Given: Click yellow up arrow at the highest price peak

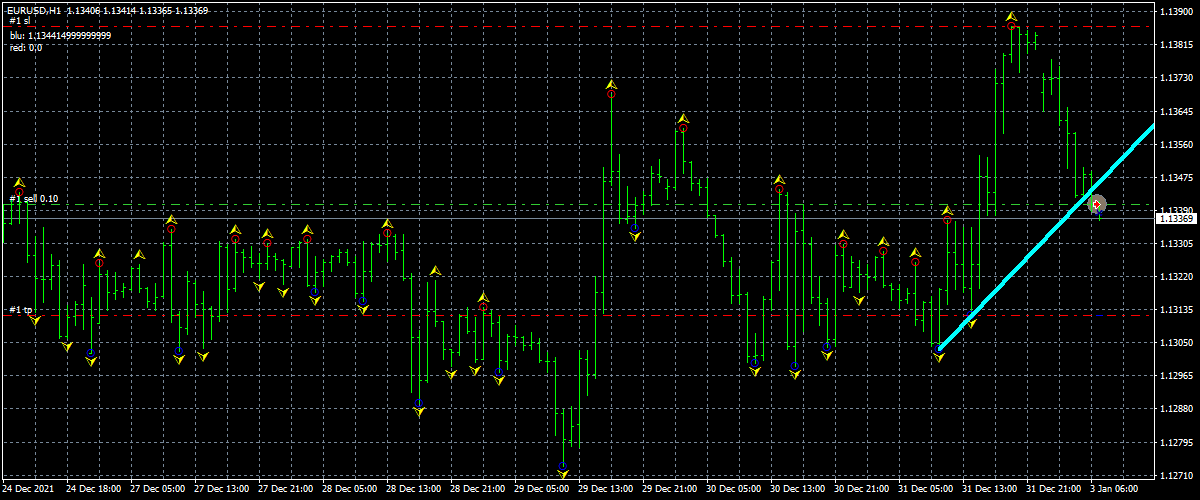Looking at the screenshot, I should (x=1012, y=17).
